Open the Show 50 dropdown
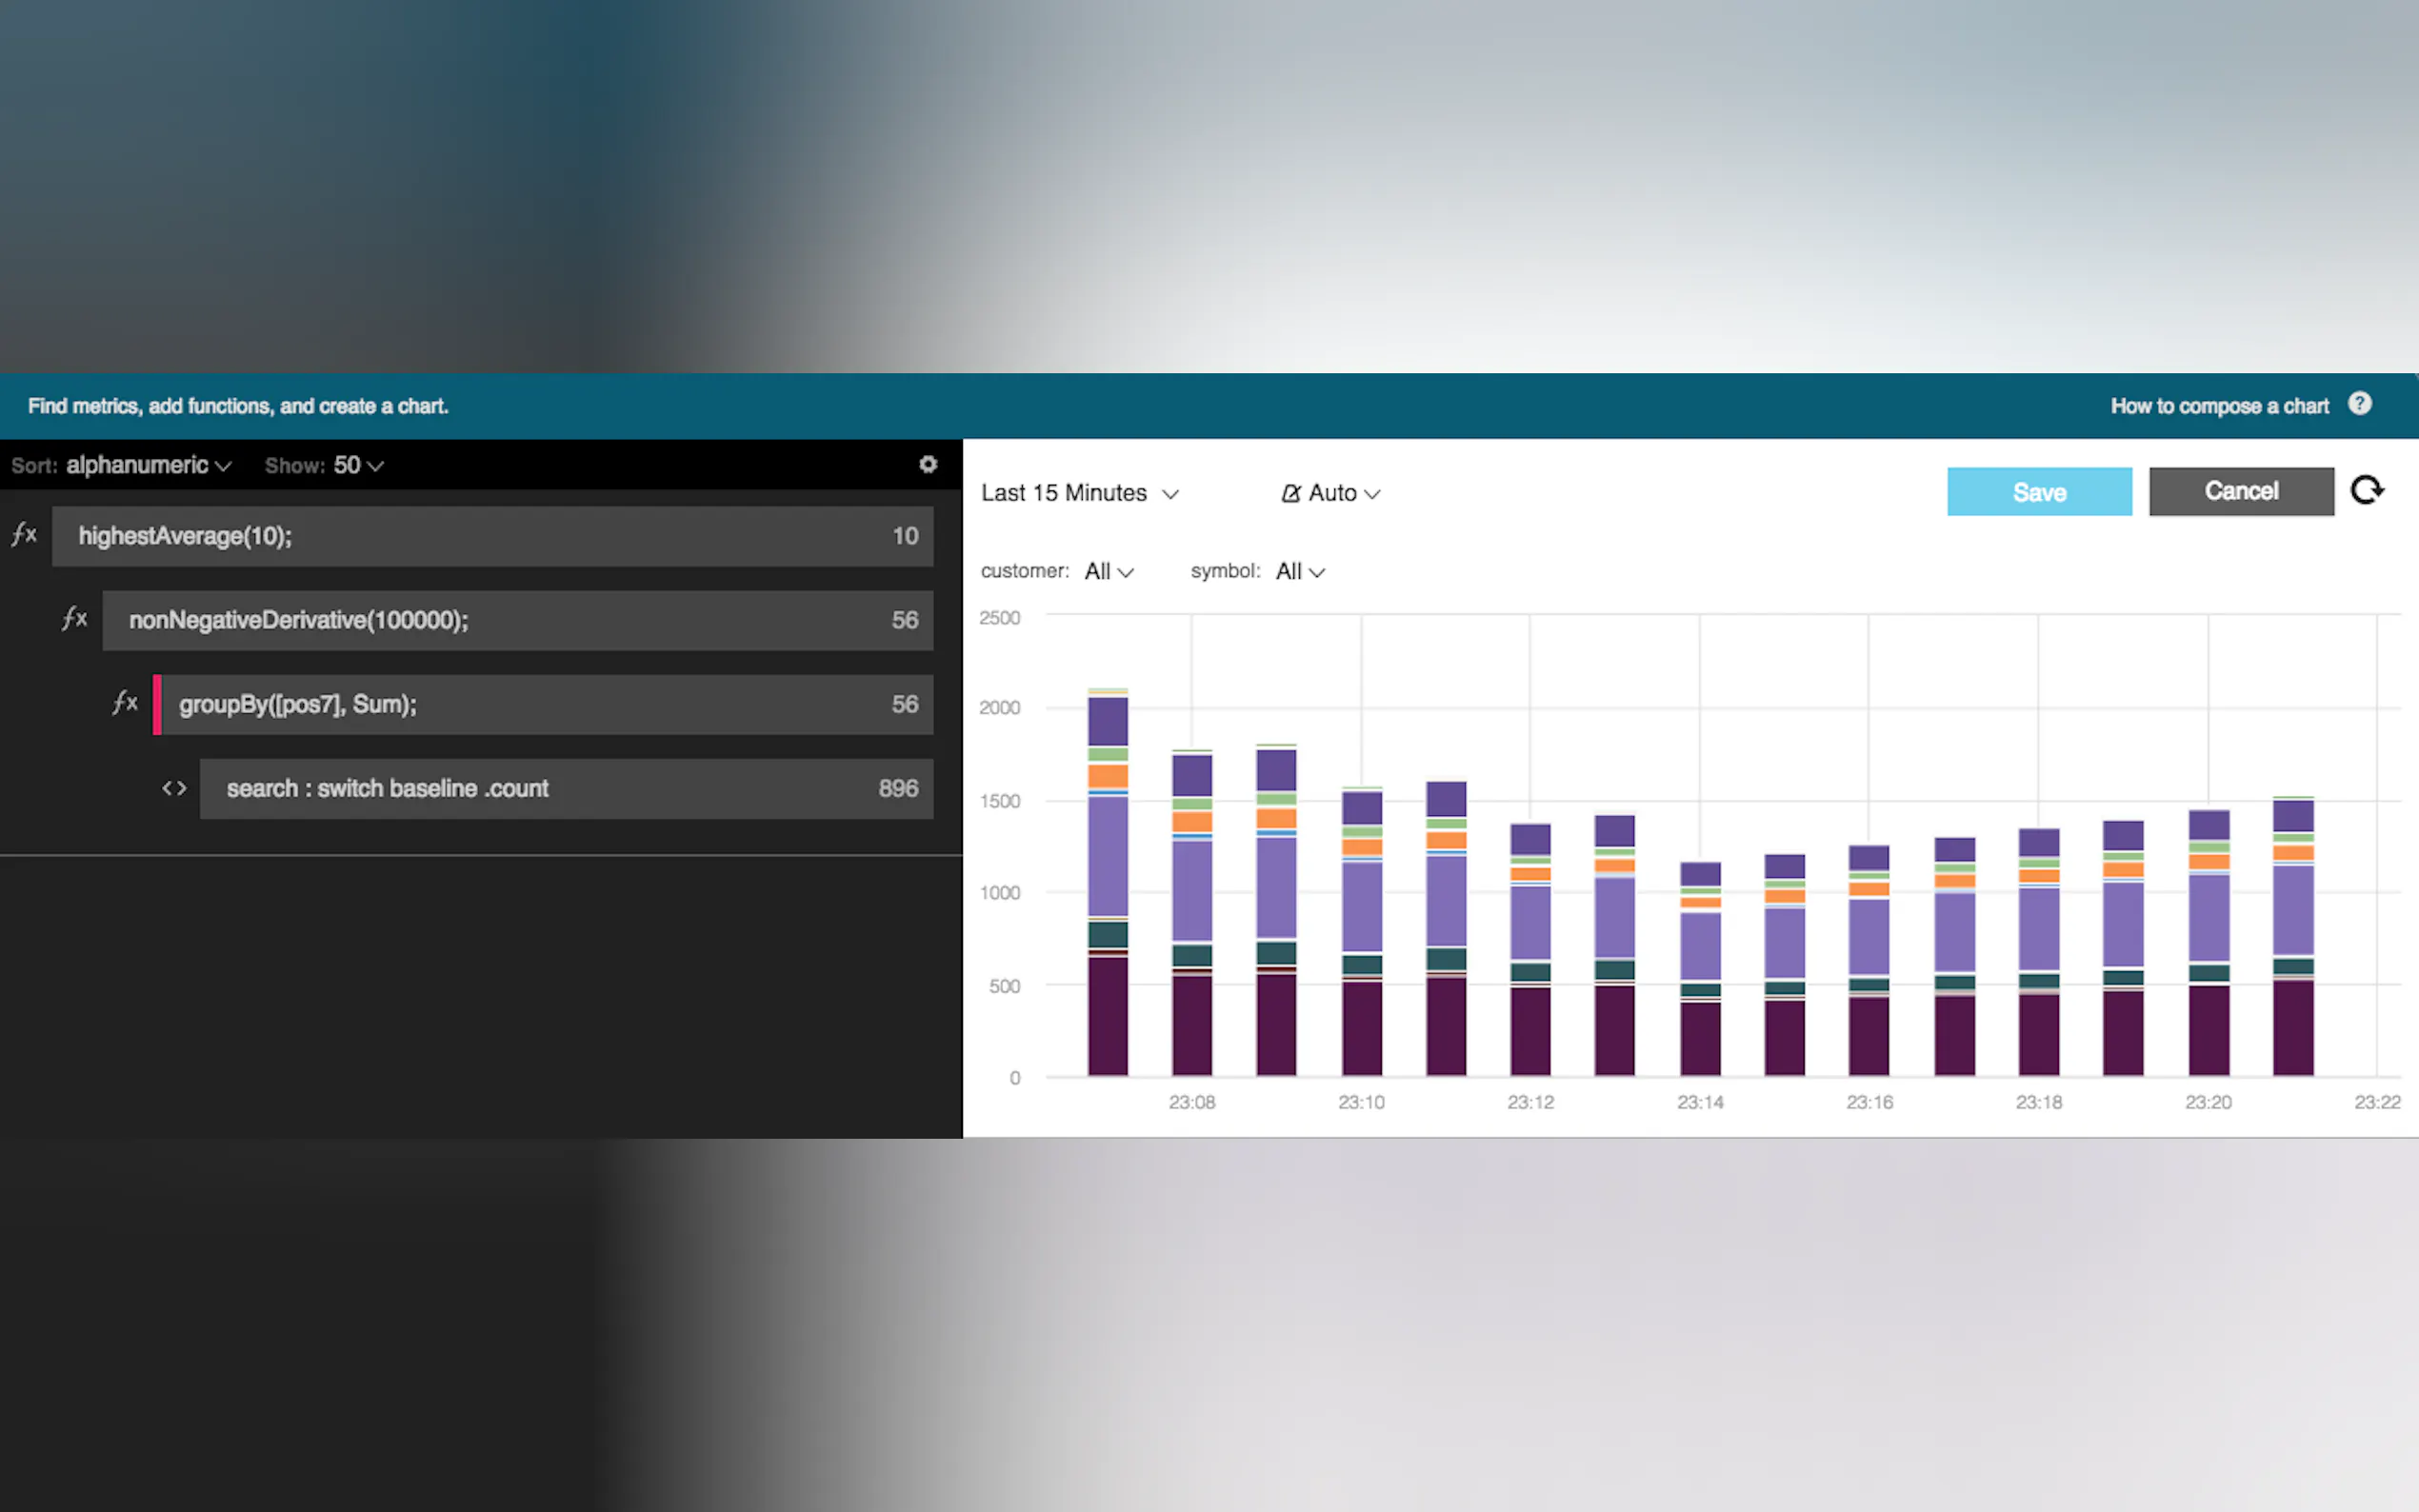 358,465
